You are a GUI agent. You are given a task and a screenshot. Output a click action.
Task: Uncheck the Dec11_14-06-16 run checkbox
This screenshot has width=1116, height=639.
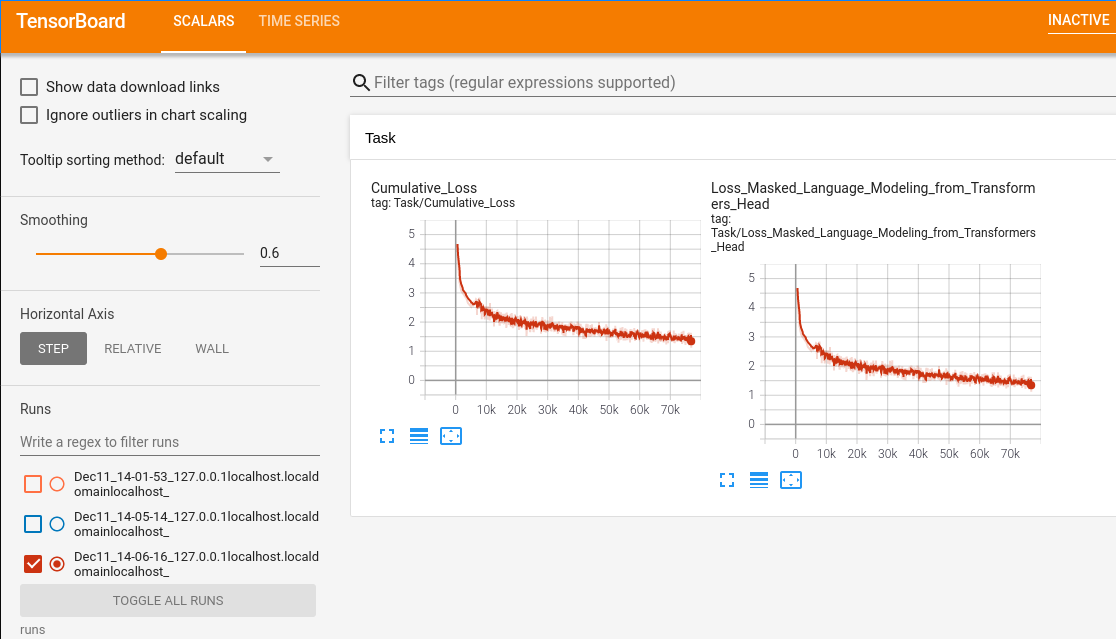pos(33,564)
